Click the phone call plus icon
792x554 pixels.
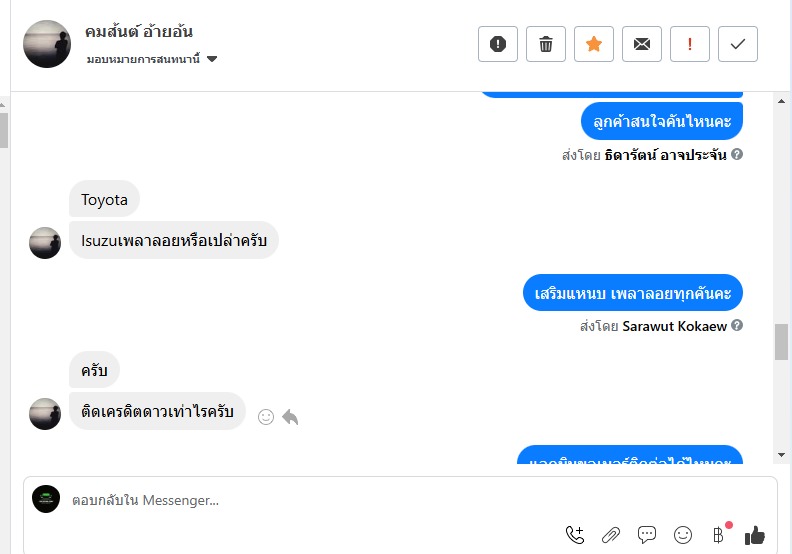[x=575, y=535]
